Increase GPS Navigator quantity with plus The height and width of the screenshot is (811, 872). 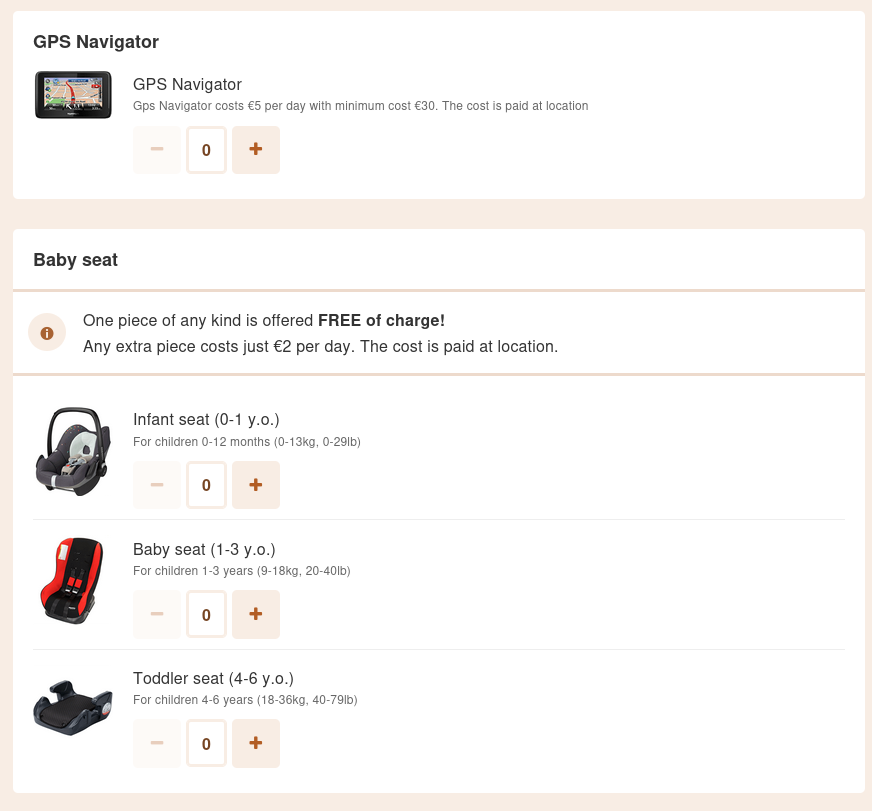tap(256, 150)
